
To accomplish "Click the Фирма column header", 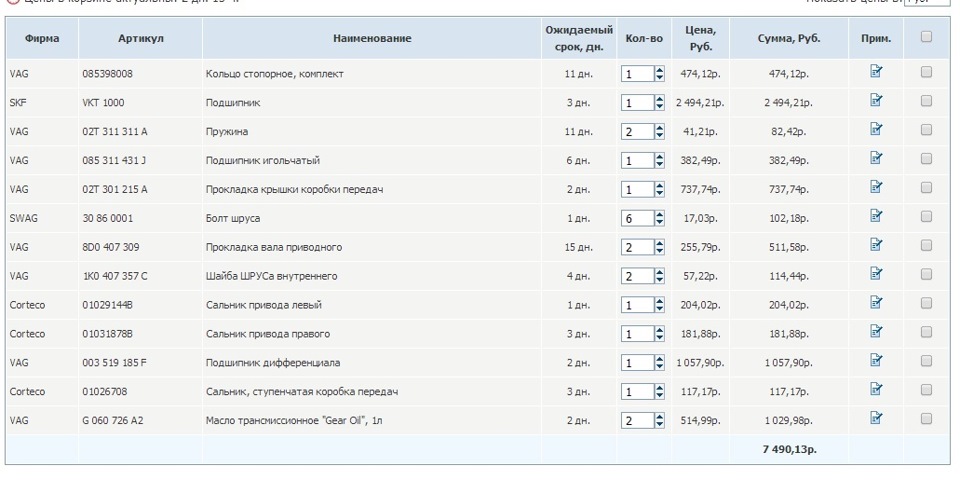I will tap(42, 38).
